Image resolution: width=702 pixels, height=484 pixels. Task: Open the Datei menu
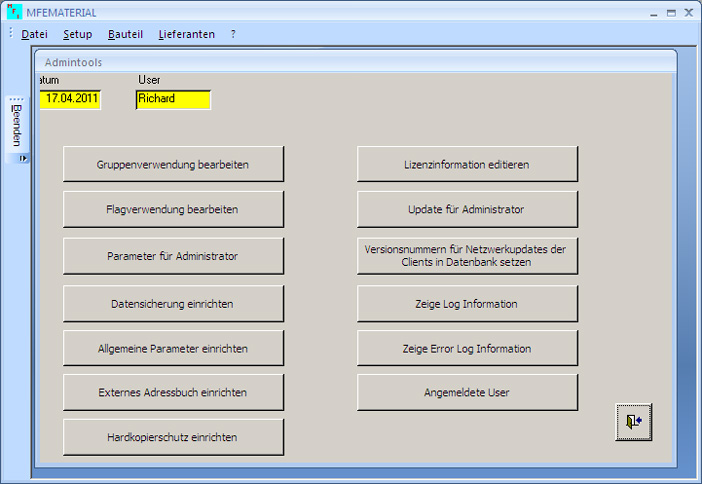(34, 34)
